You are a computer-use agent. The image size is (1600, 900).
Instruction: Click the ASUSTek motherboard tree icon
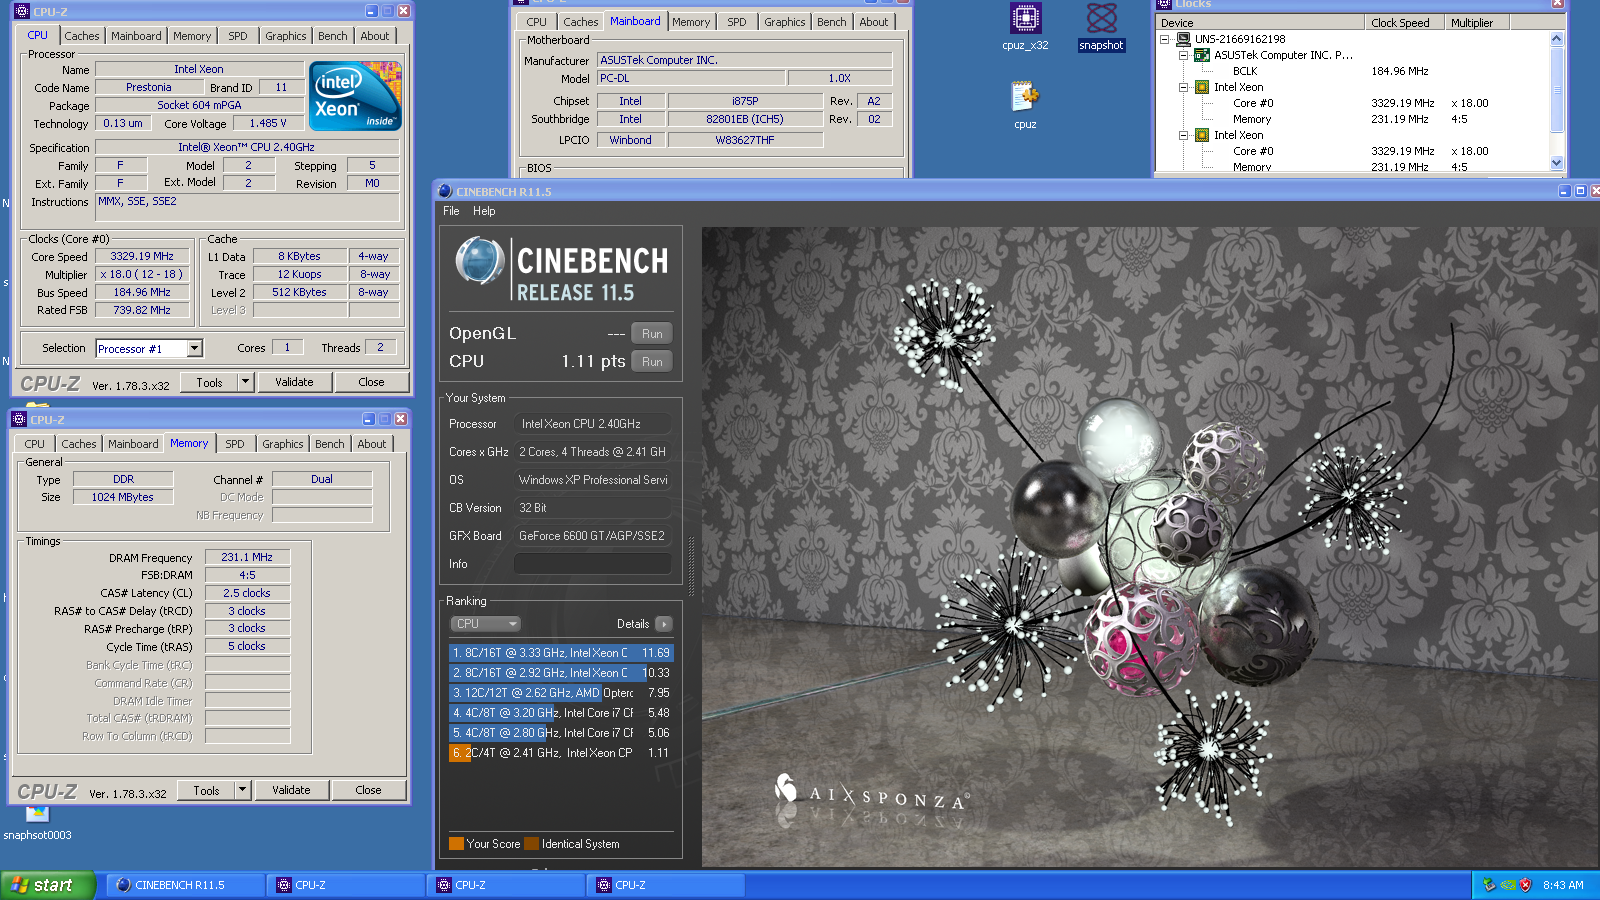(1202, 55)
